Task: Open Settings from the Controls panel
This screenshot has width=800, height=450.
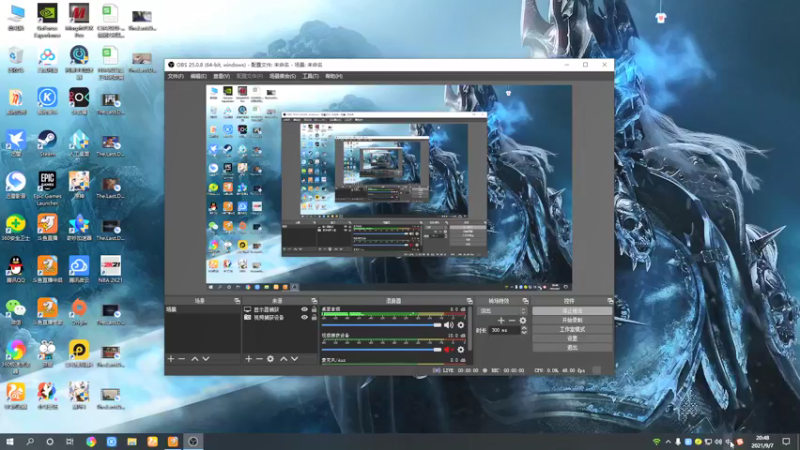Action: click(572, 338)
